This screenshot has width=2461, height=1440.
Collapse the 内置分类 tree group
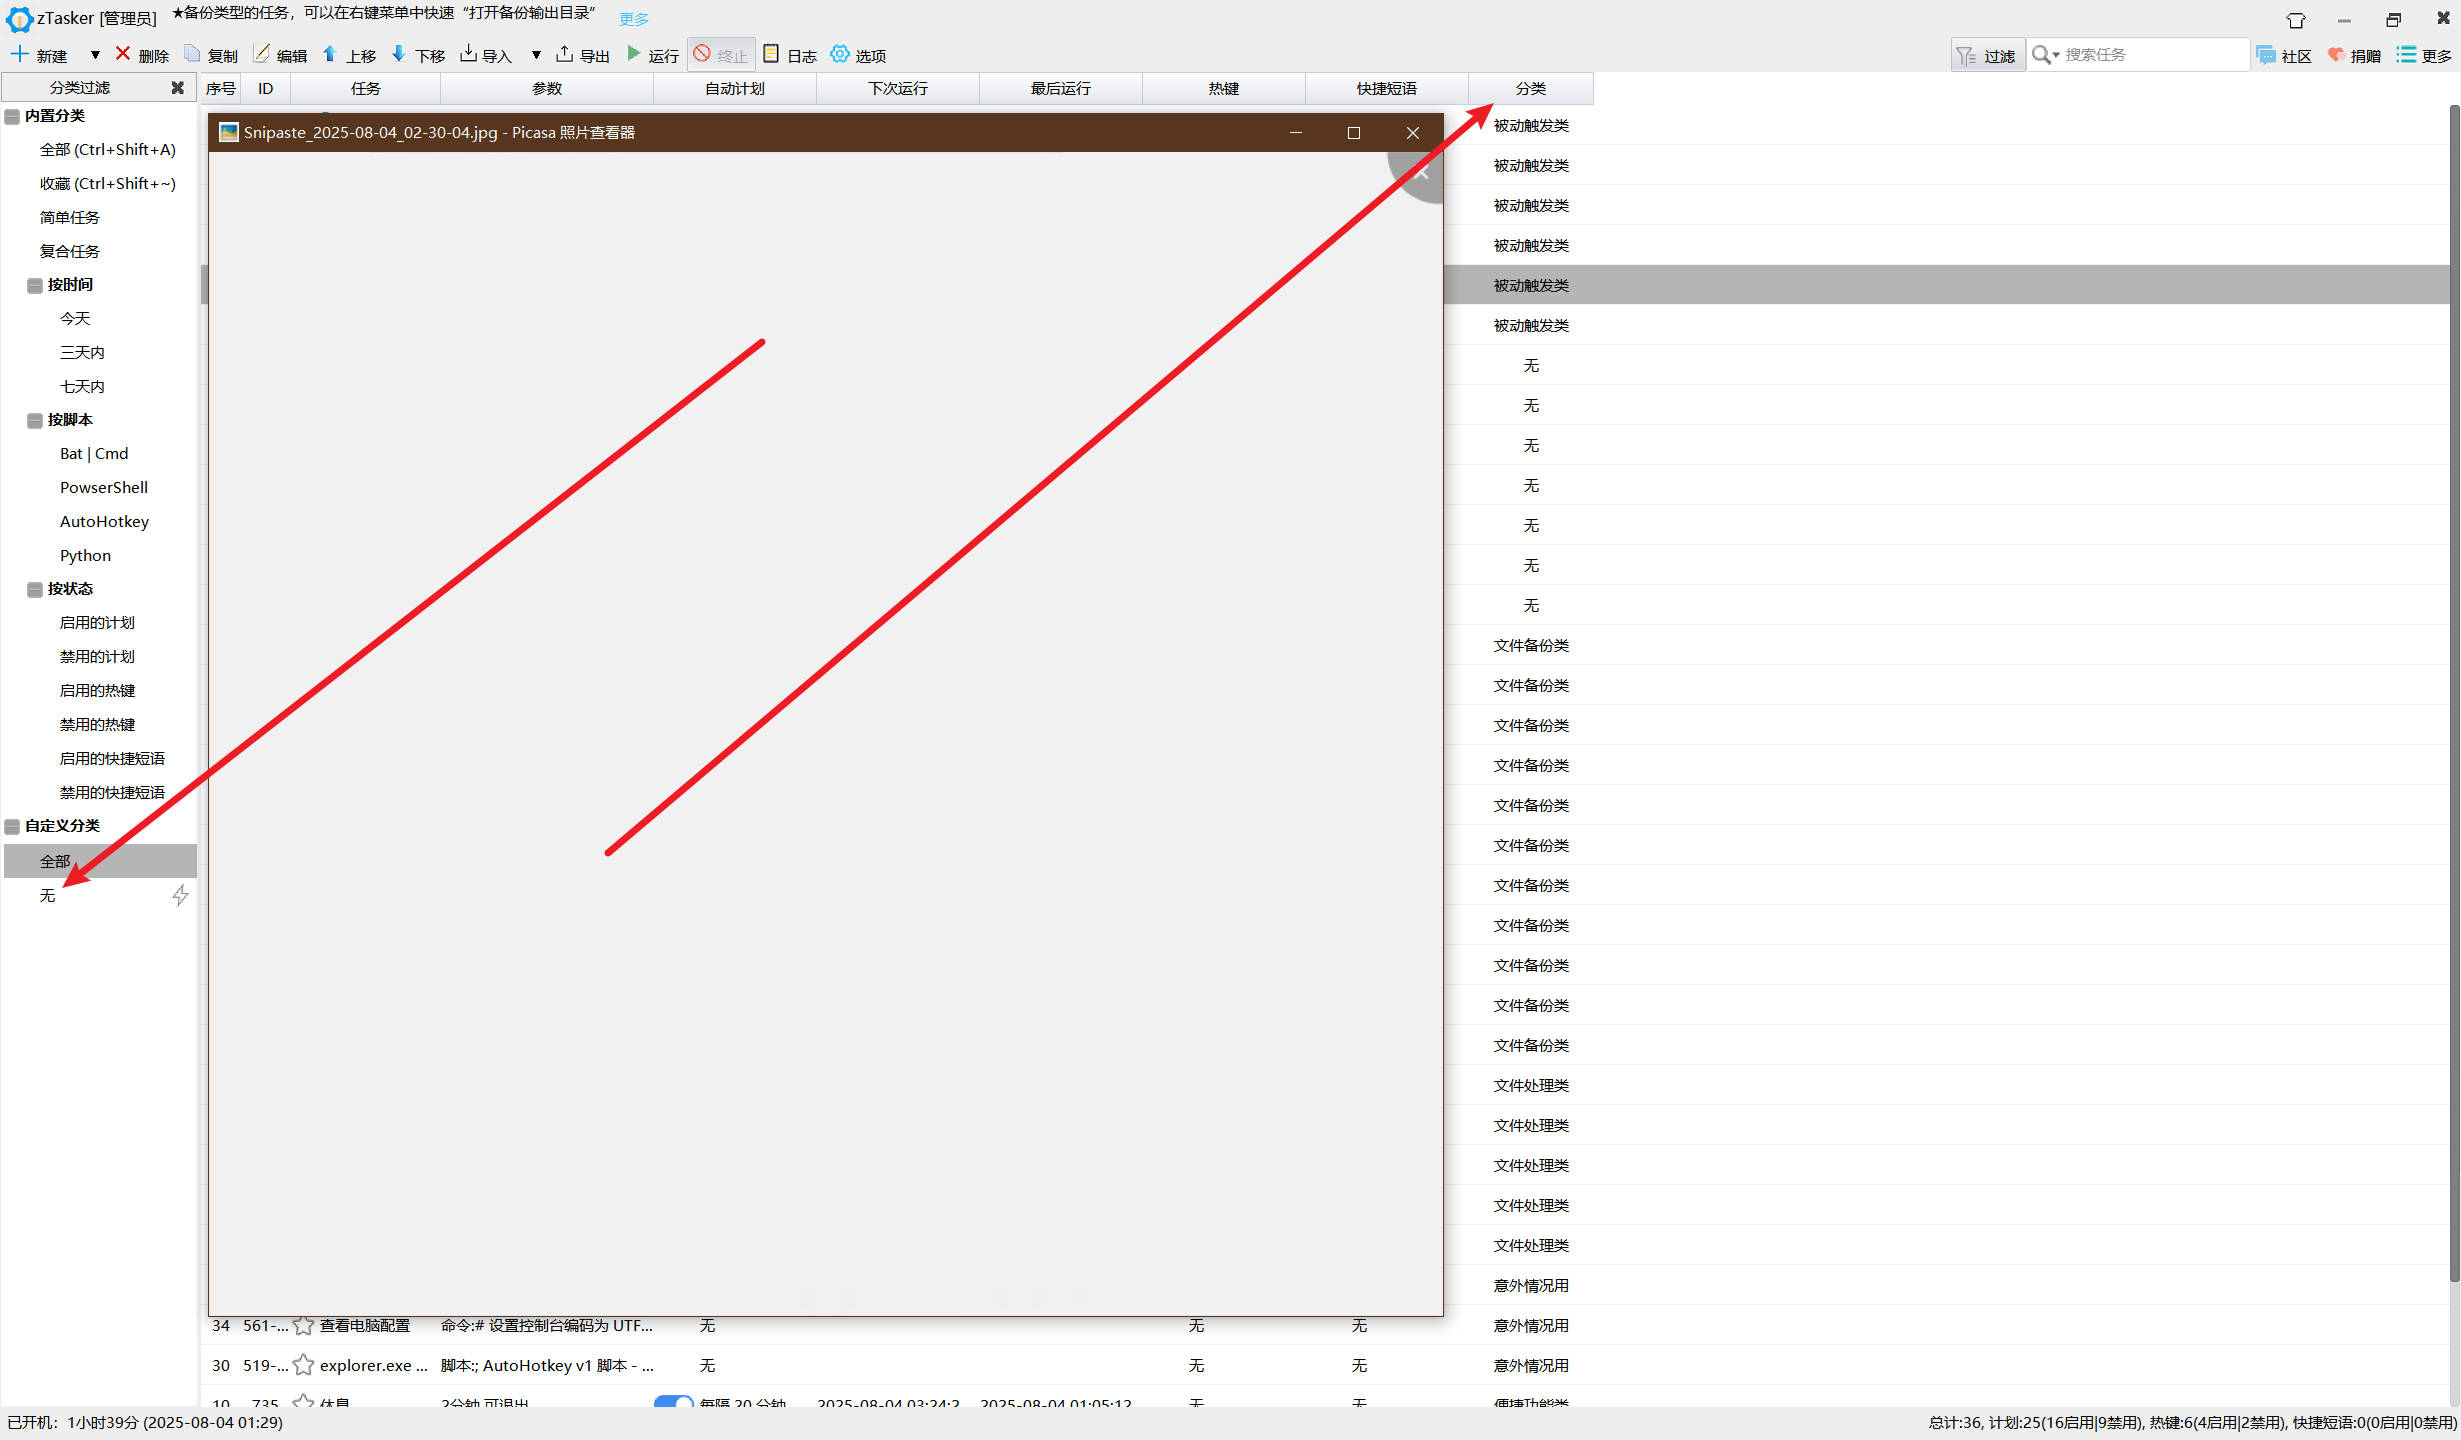pos(12,117)
